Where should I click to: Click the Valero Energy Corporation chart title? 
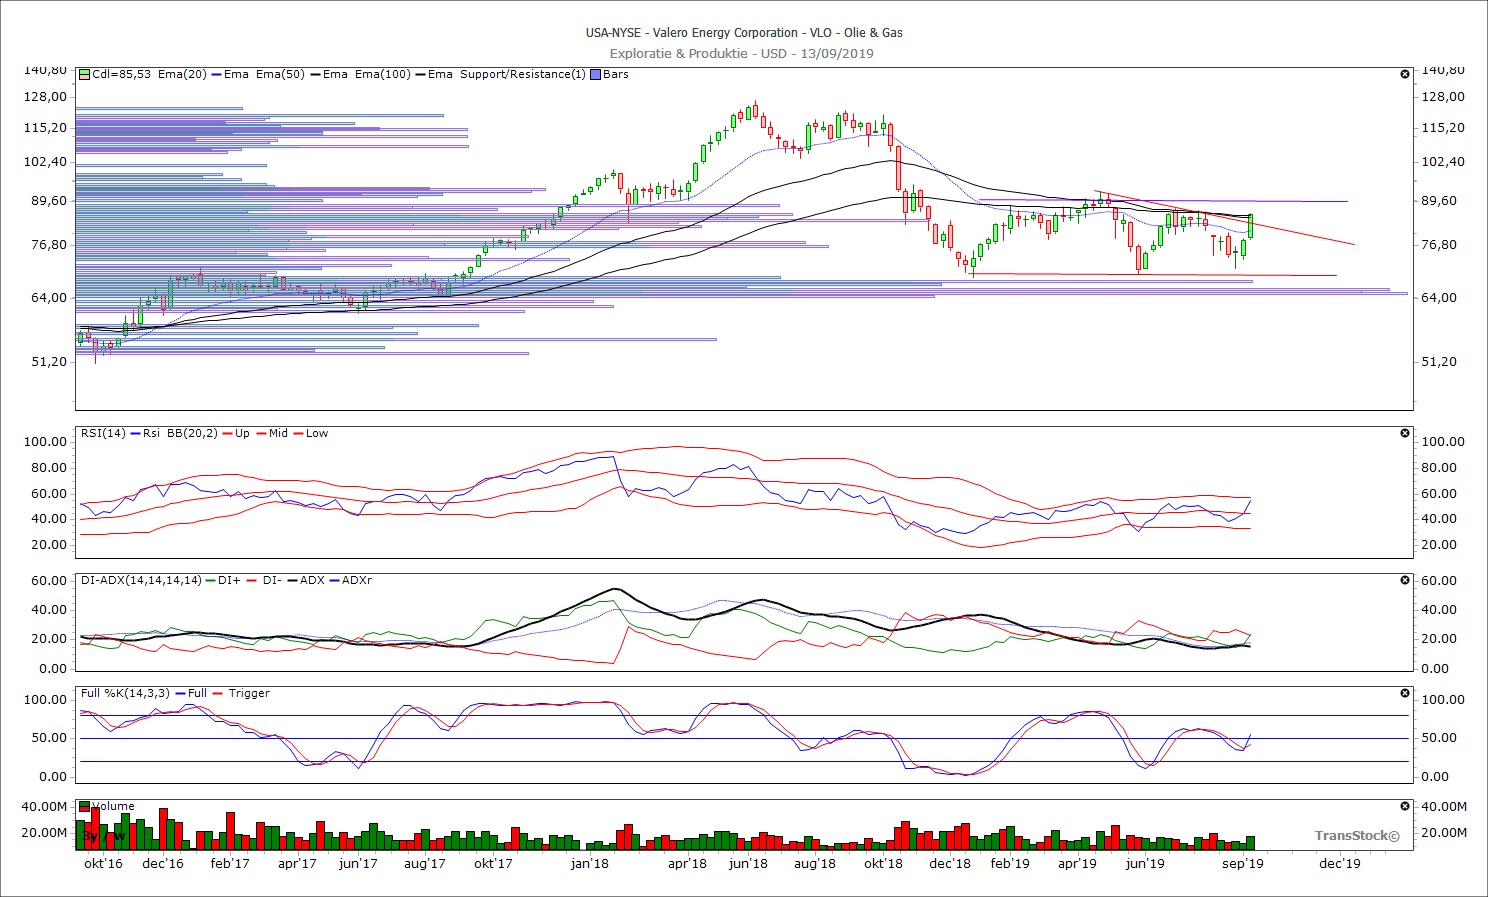click(x=744, y=33)
